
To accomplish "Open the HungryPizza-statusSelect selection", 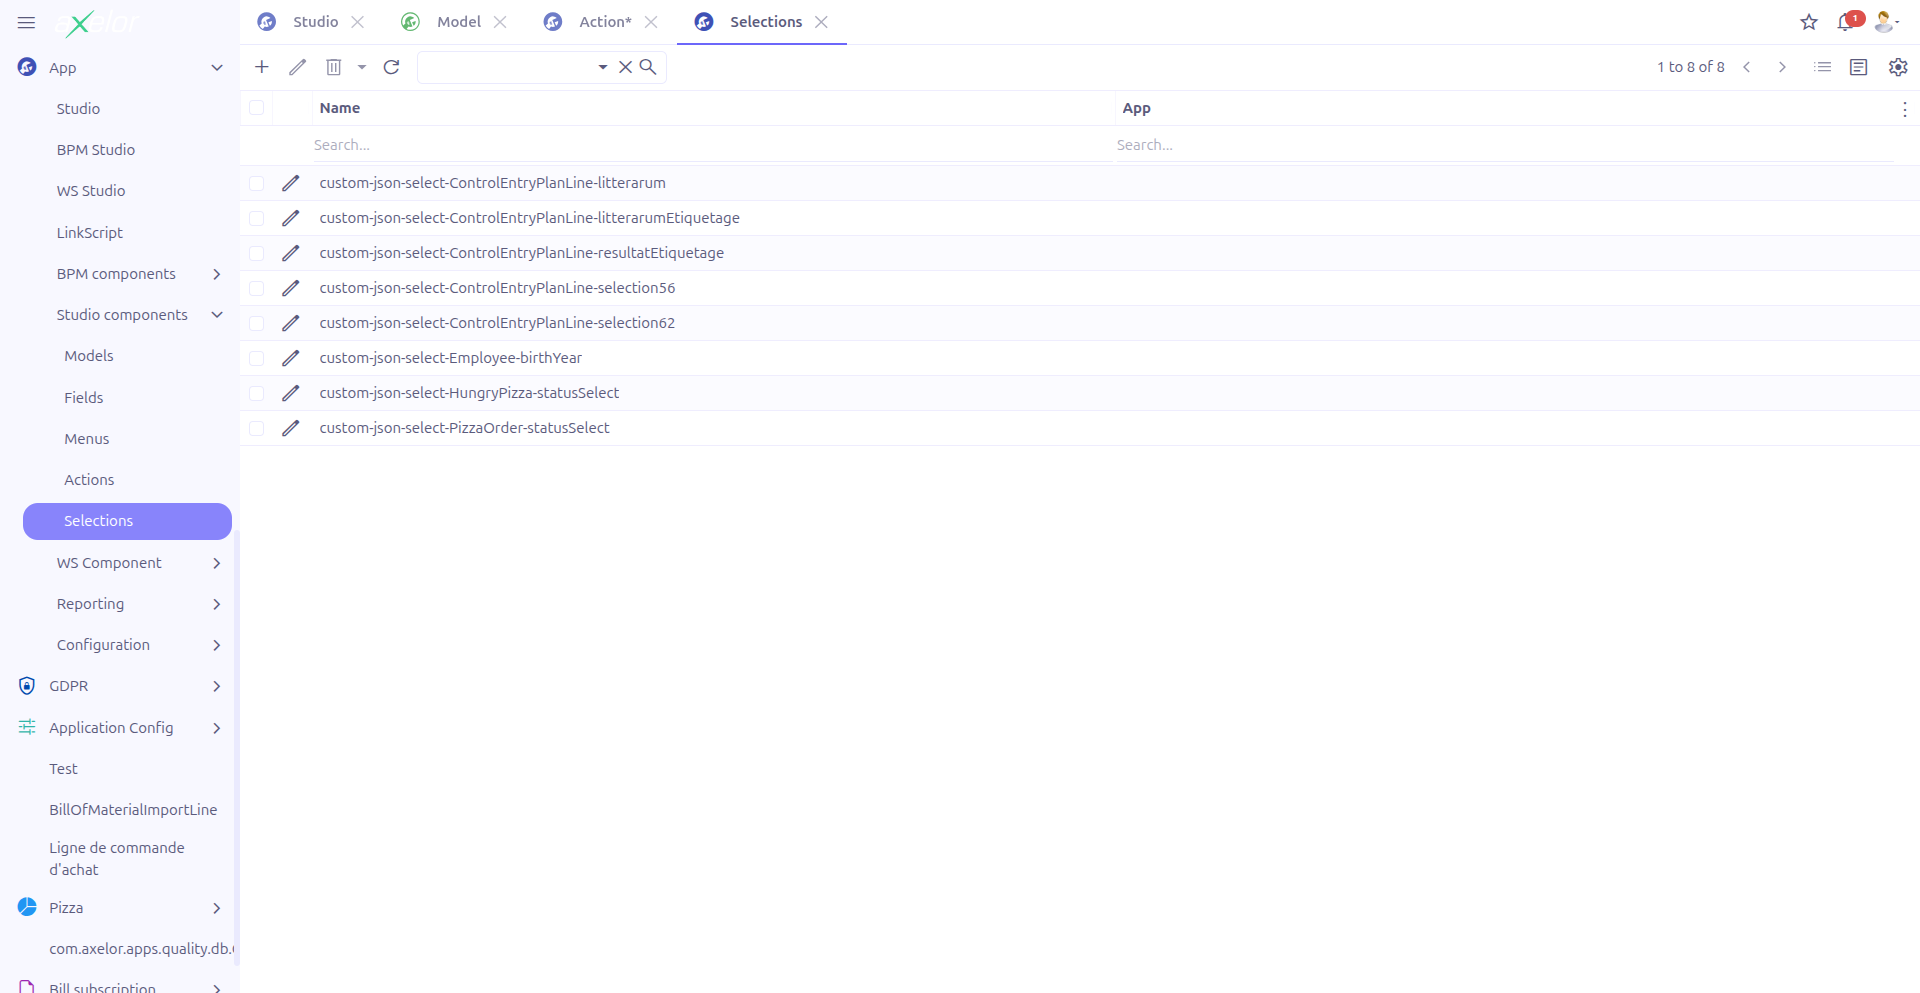I will point(469,393).
